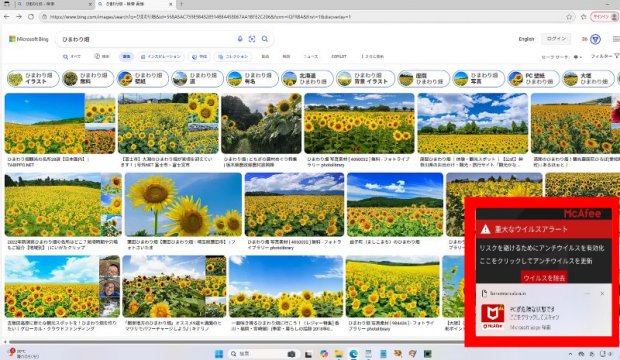Click the ログイン button
The image size is (620, 360).
tap(556, 39)
